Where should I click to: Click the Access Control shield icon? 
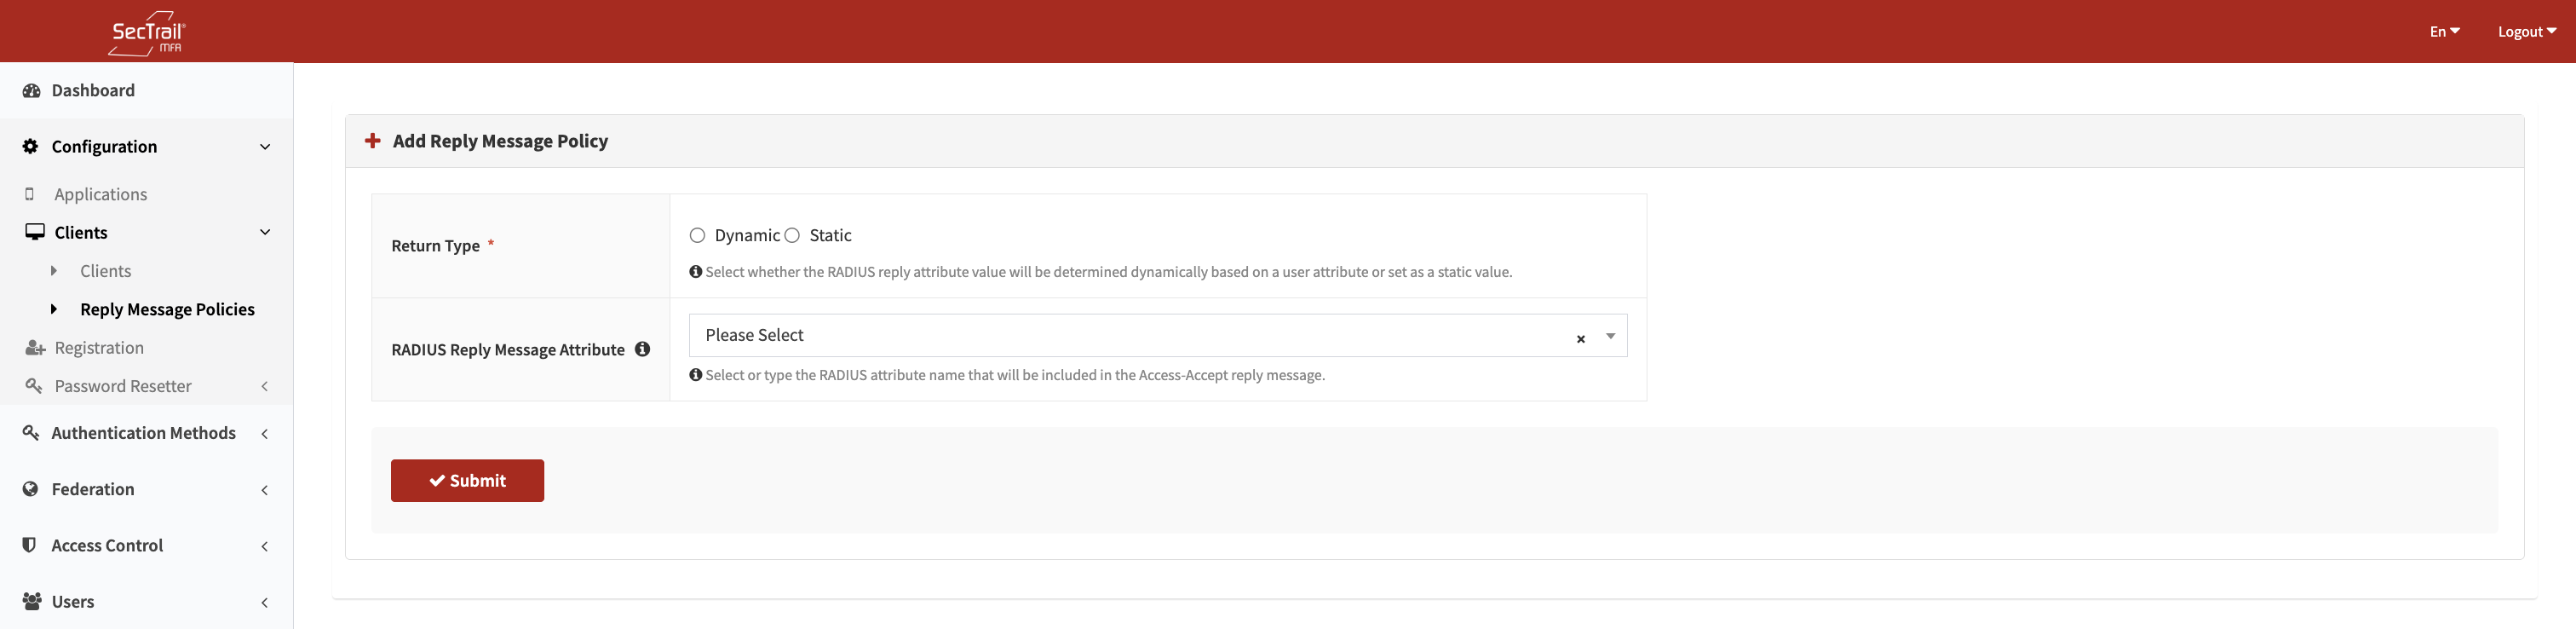coord(30,545)
